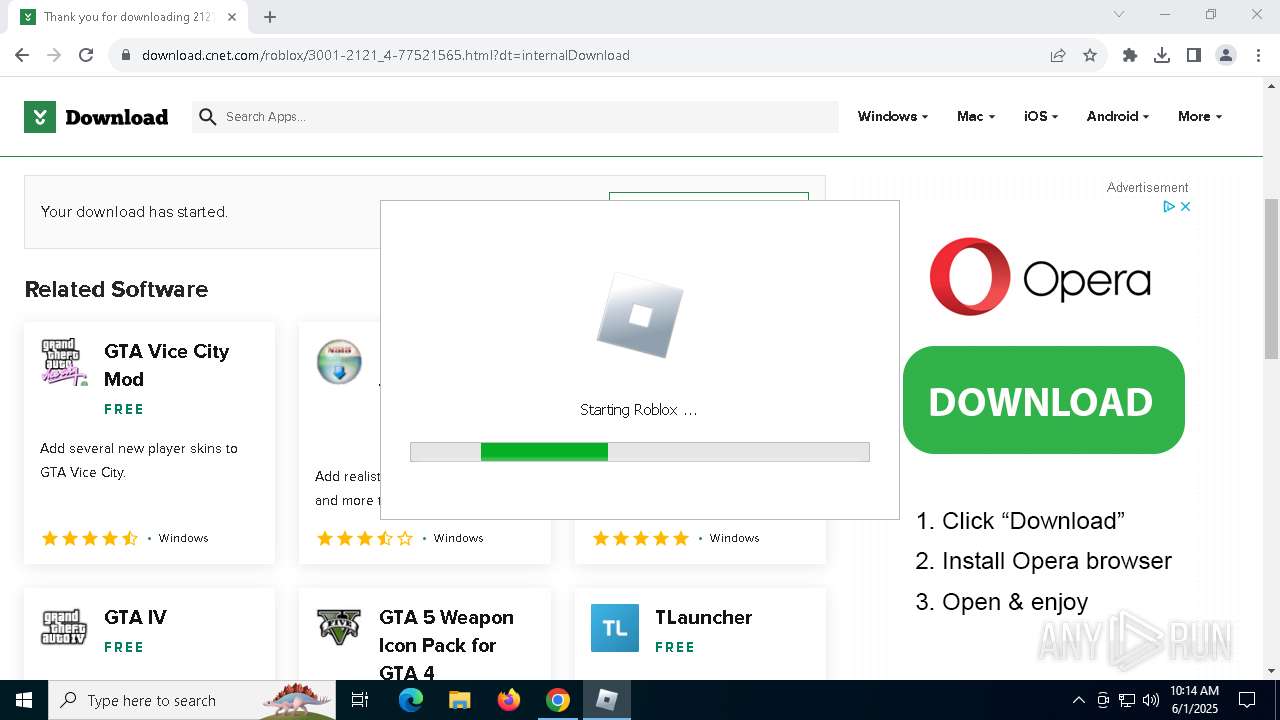1280x720 pixels.
Task: Switch to Chrome on the taskbar
Action: click(558, 700)
